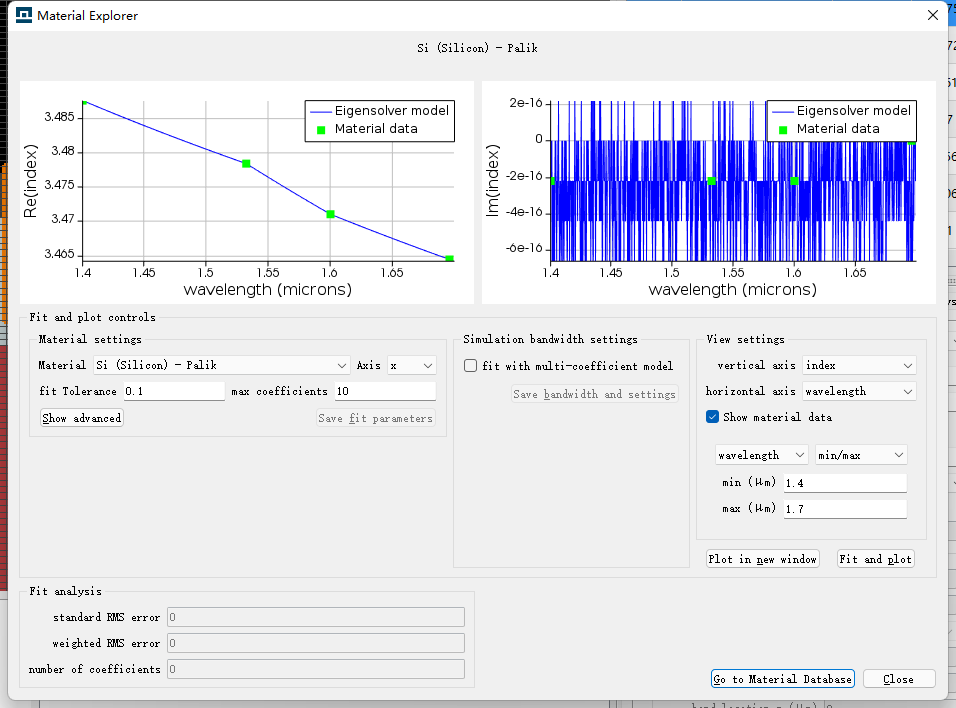Click the Material Explorer app icon

point(24,15)
